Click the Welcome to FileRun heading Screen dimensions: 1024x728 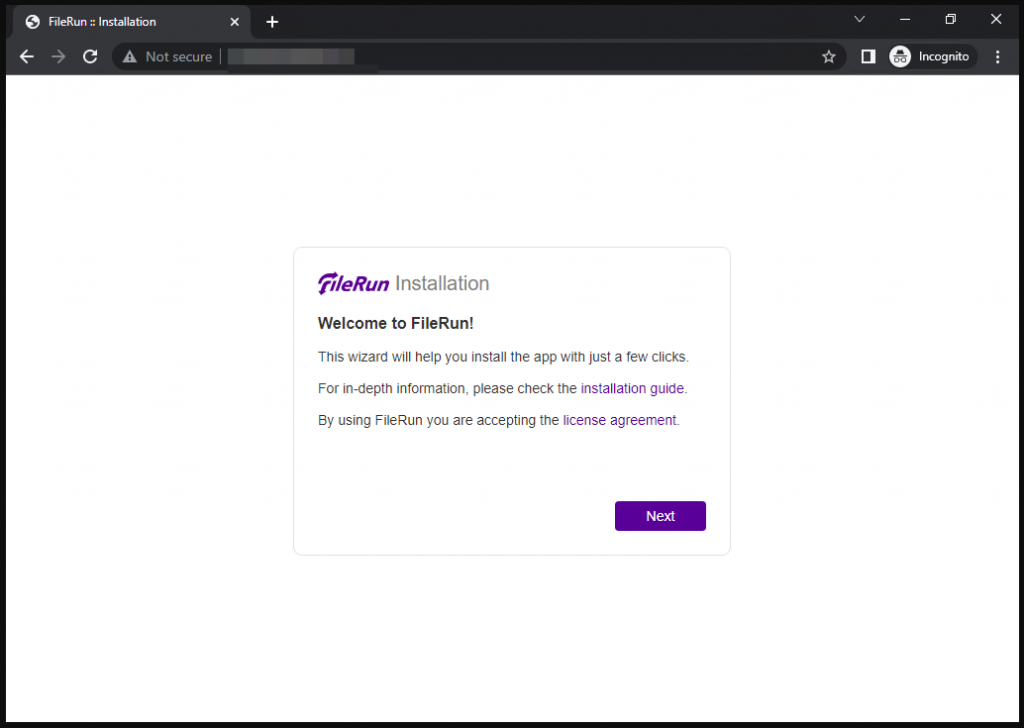pos(396,323)
